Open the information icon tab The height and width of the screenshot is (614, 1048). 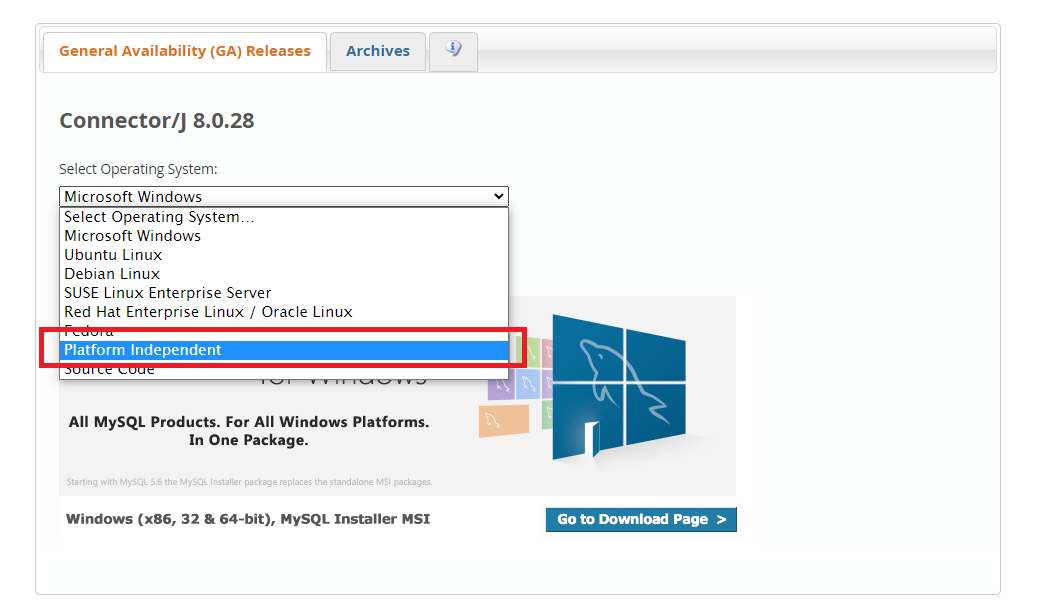[x=453, y=51]
